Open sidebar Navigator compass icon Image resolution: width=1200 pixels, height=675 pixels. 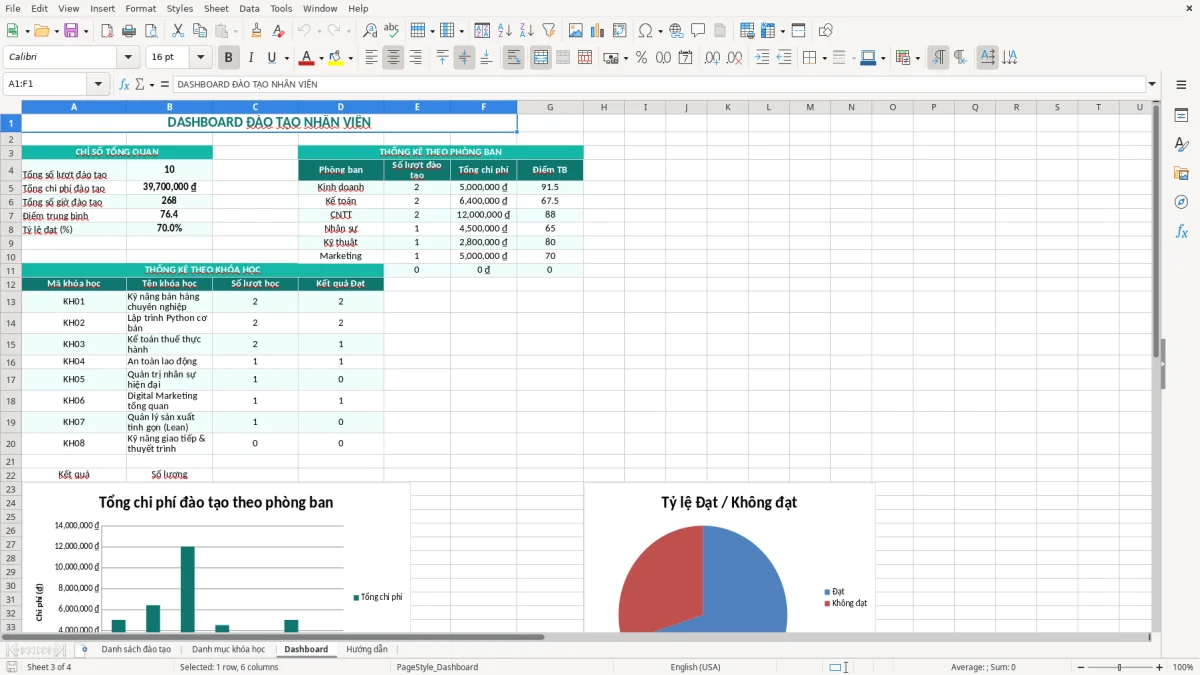coord(1181,202)
